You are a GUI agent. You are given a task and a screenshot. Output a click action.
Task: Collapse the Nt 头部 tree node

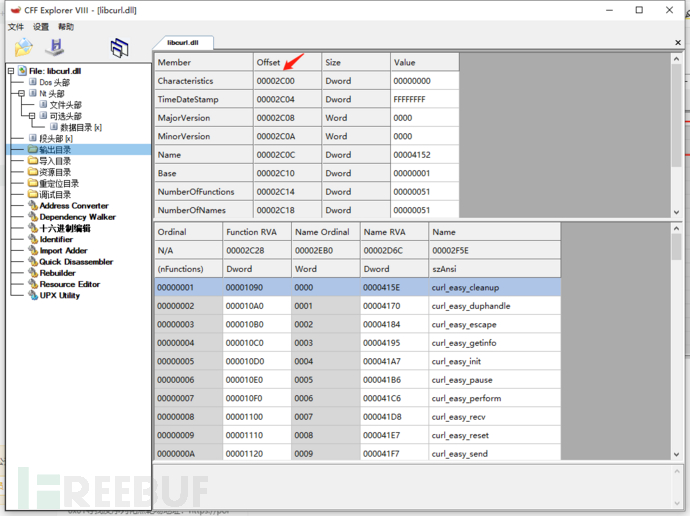21,93
